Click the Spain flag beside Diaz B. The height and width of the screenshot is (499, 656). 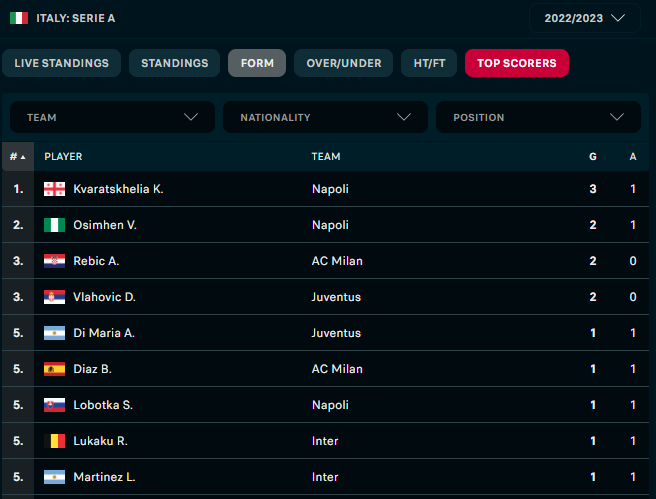54,369
